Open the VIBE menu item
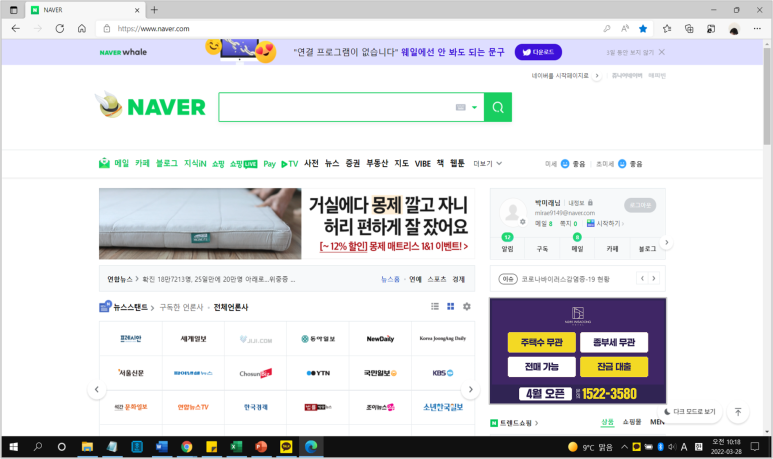The width and height of the screenshot is (773, 459). pos(422,164)
